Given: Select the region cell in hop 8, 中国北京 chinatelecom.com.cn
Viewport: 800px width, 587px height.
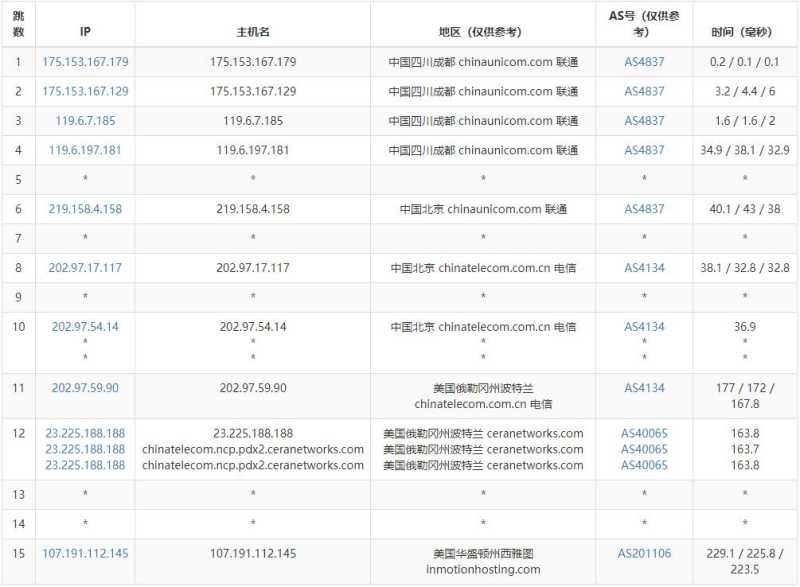Looking at the screenshot, I should pyautogui.click(x=483, y=268).
